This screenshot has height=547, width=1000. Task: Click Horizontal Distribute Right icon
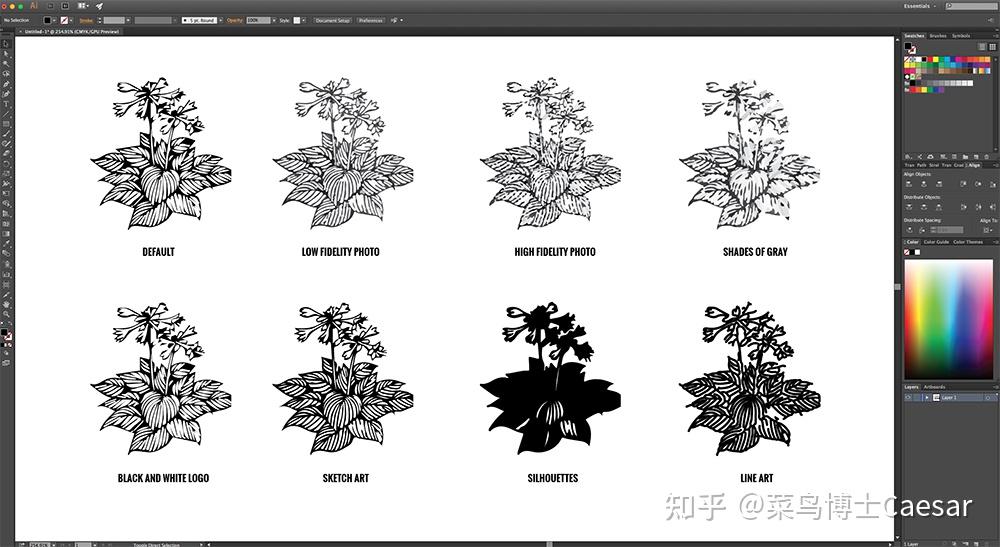pos(993,207)
